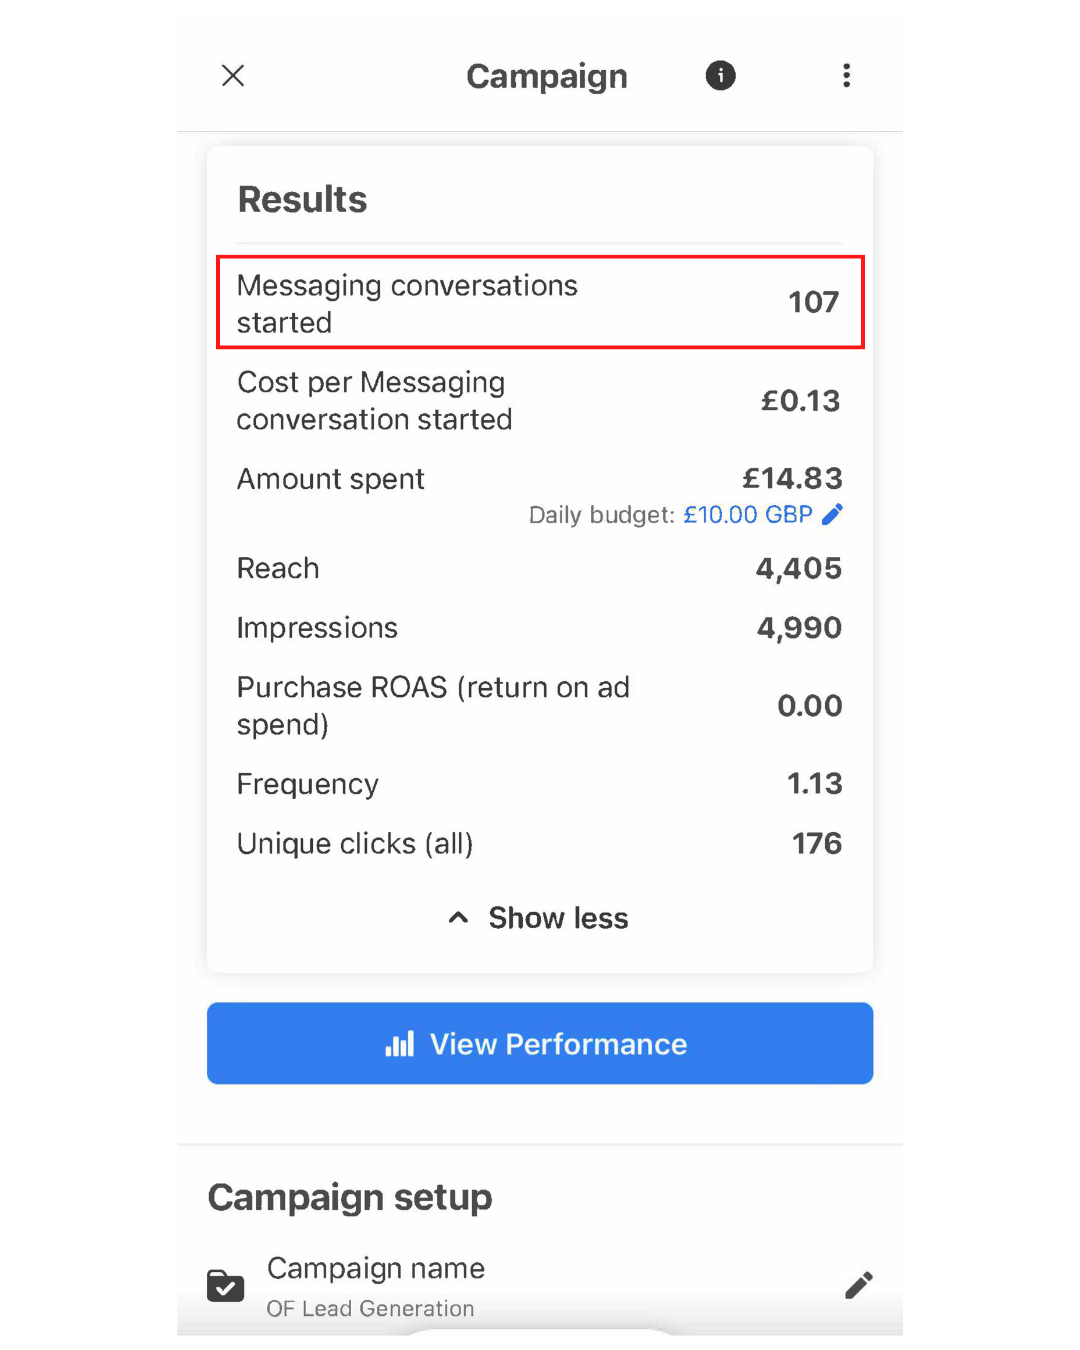This screenshot has height=1350, width=1080.
Task: Click the £10.00 GBP daily budget link
Action: (747, 515)
